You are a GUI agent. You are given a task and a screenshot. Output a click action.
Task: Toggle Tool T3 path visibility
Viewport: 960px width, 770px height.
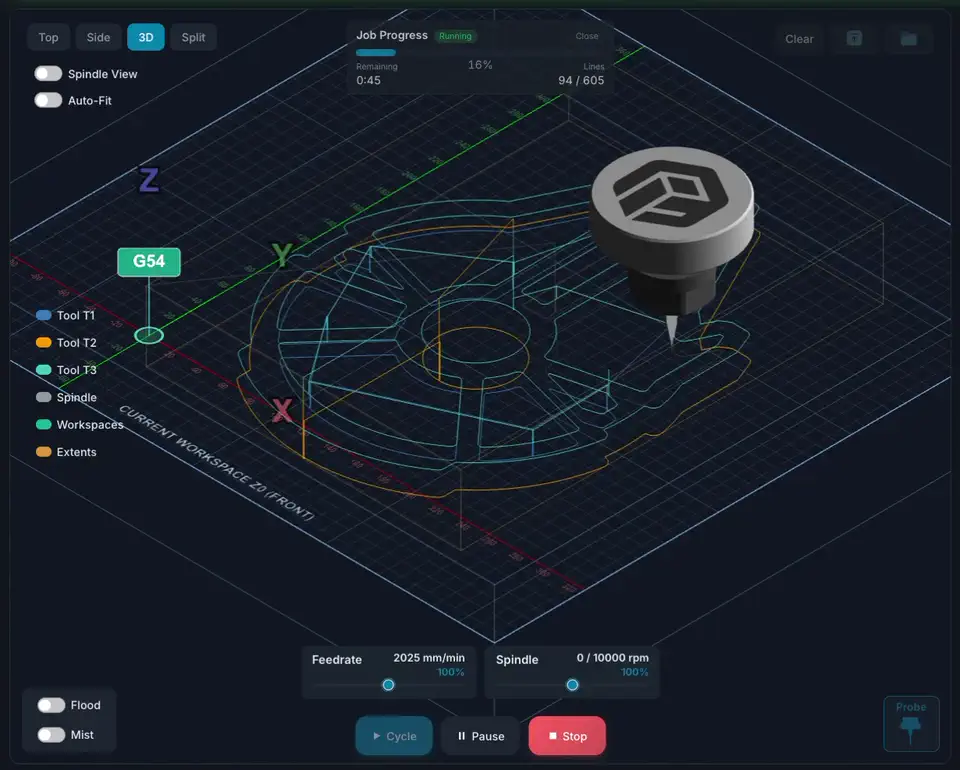point(66,370)
